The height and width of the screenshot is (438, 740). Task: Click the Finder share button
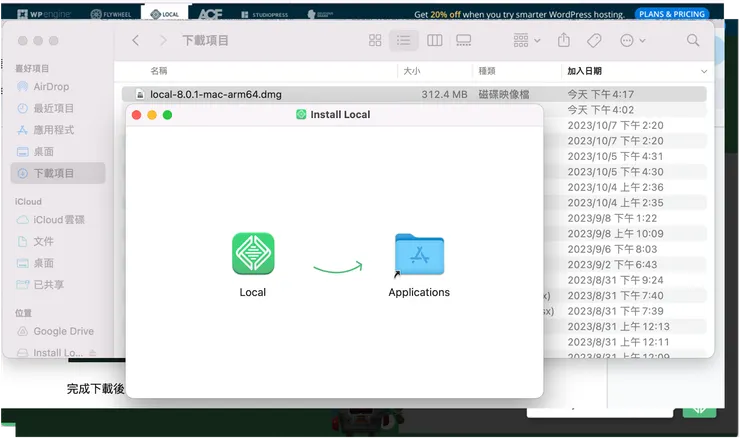563,41
